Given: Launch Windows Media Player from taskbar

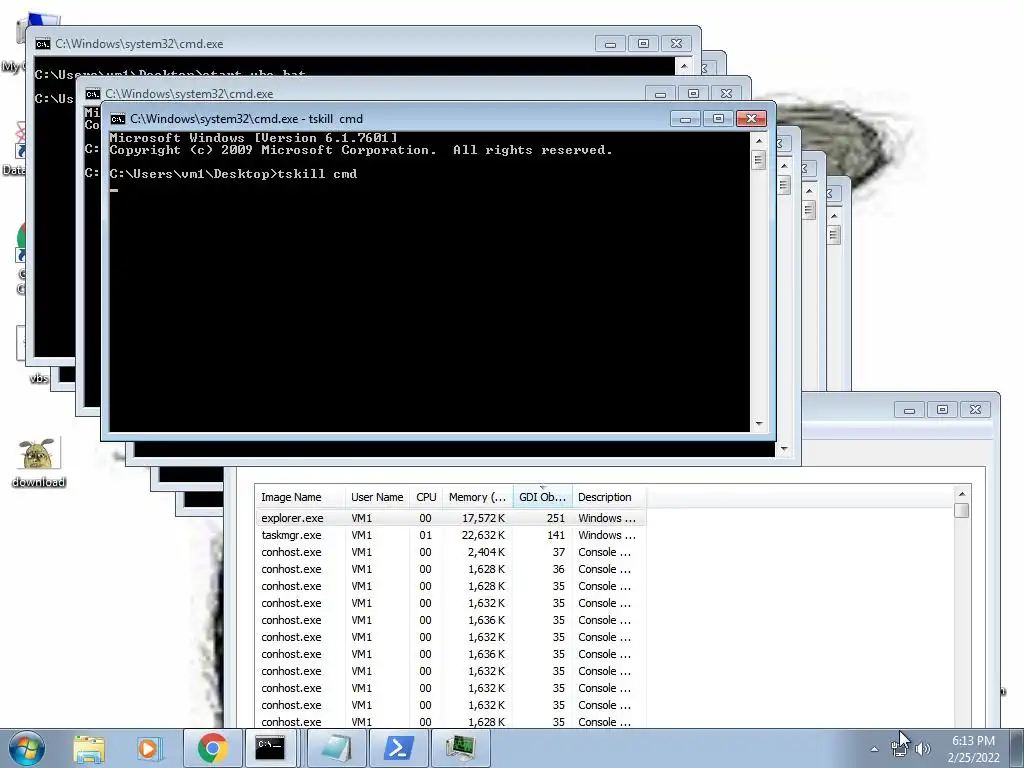Looking at the screenshot, I should (x=150, y=748).
